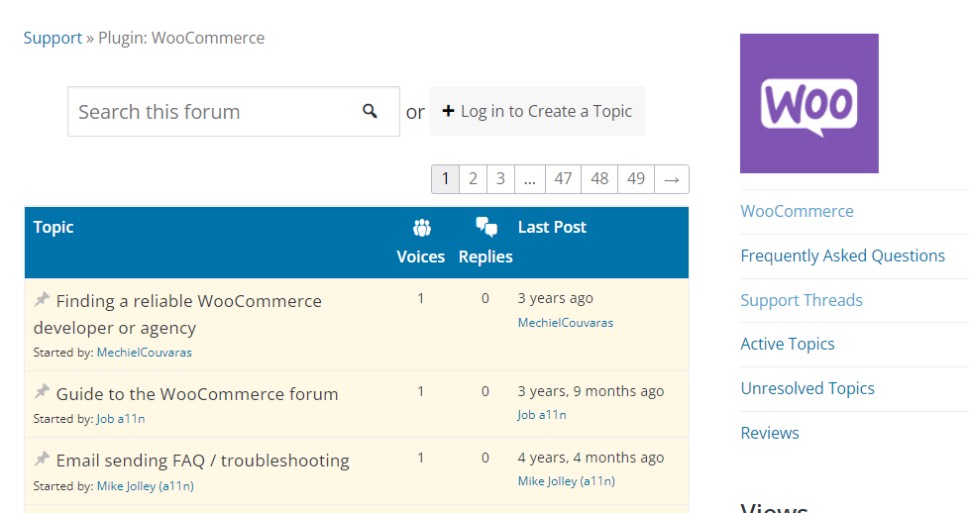This screenshot has height=513, width=969.
Task: Click the Replies speech bubbles icon
Action: coord(486,227)
